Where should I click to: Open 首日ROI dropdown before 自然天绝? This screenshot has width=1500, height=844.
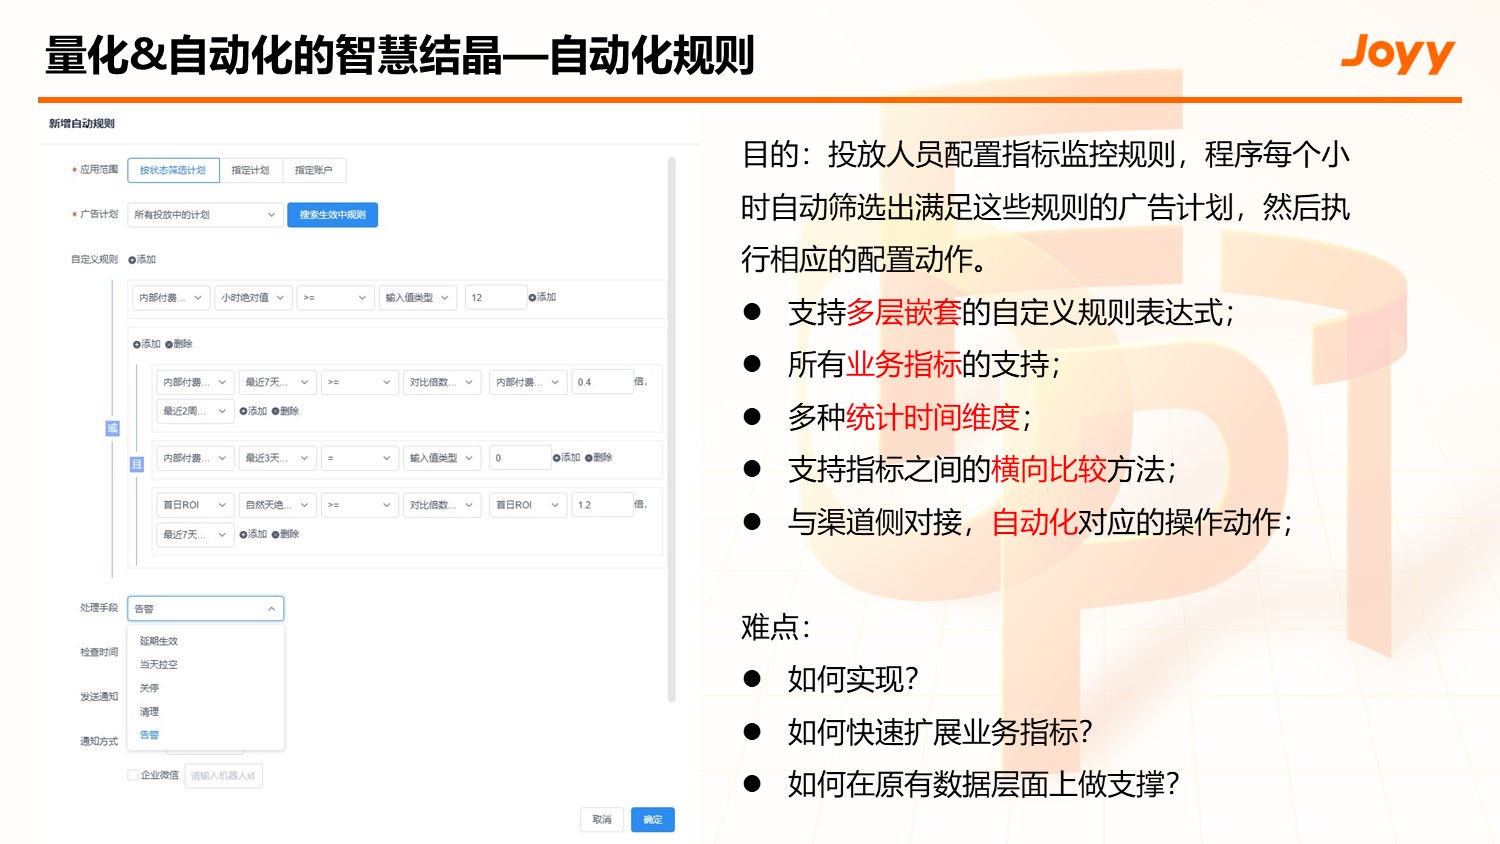[195, 505]
